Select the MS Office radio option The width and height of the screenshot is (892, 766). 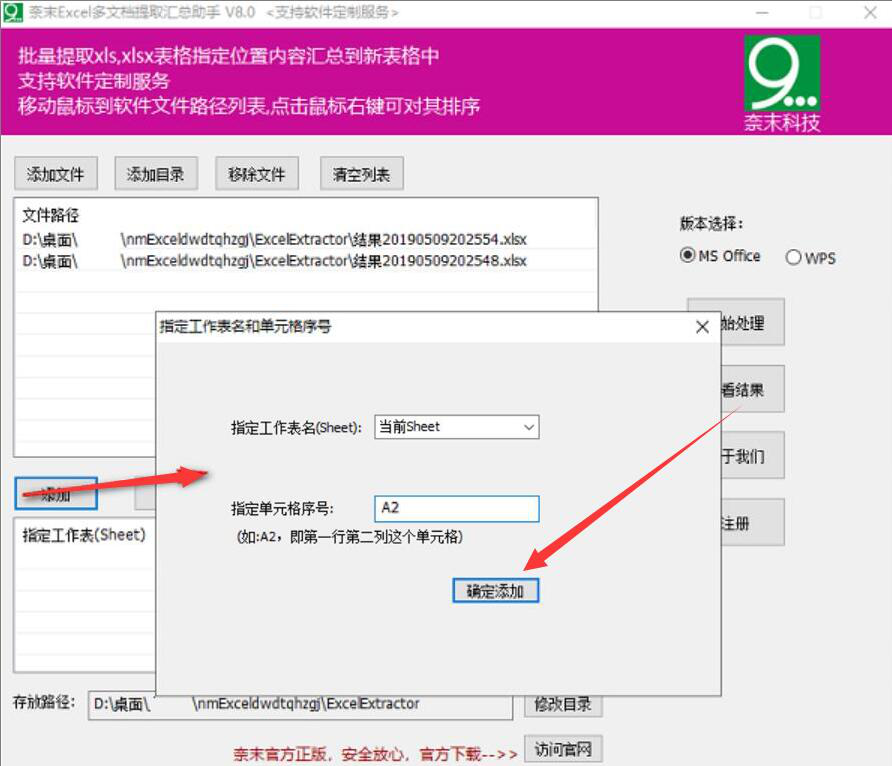[720, 256]
